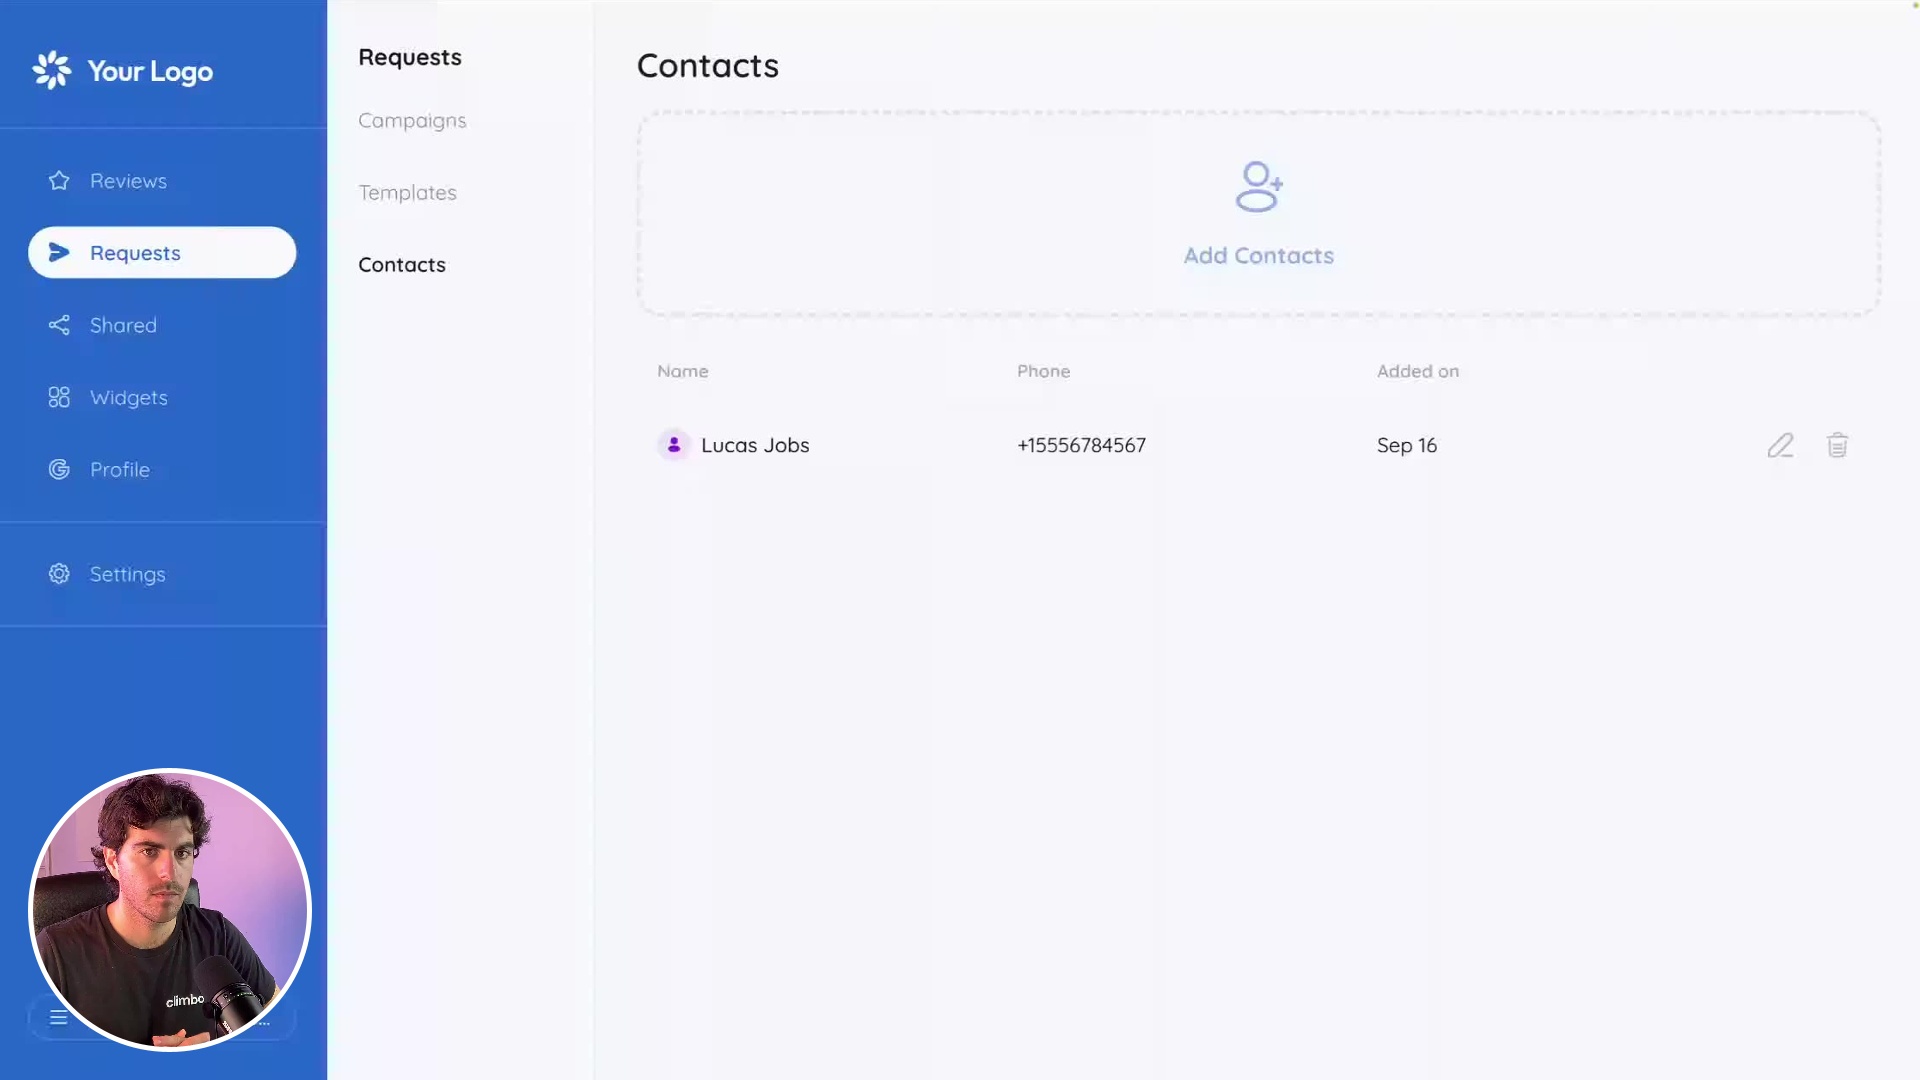The height and width of the screenshot is (1080, 1920).
Task: Switch to the Templates section
Action: click(407, 192)
